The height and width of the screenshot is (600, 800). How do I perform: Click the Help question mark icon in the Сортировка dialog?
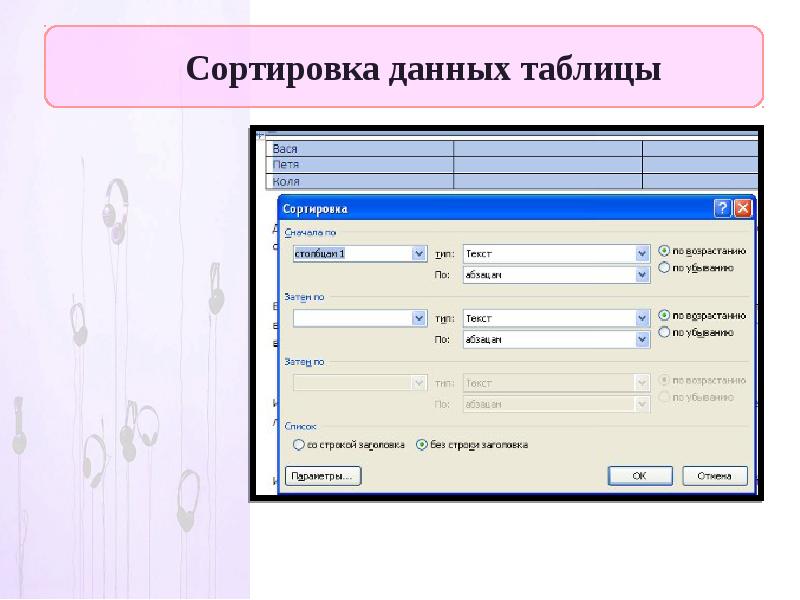click(722, 209)
